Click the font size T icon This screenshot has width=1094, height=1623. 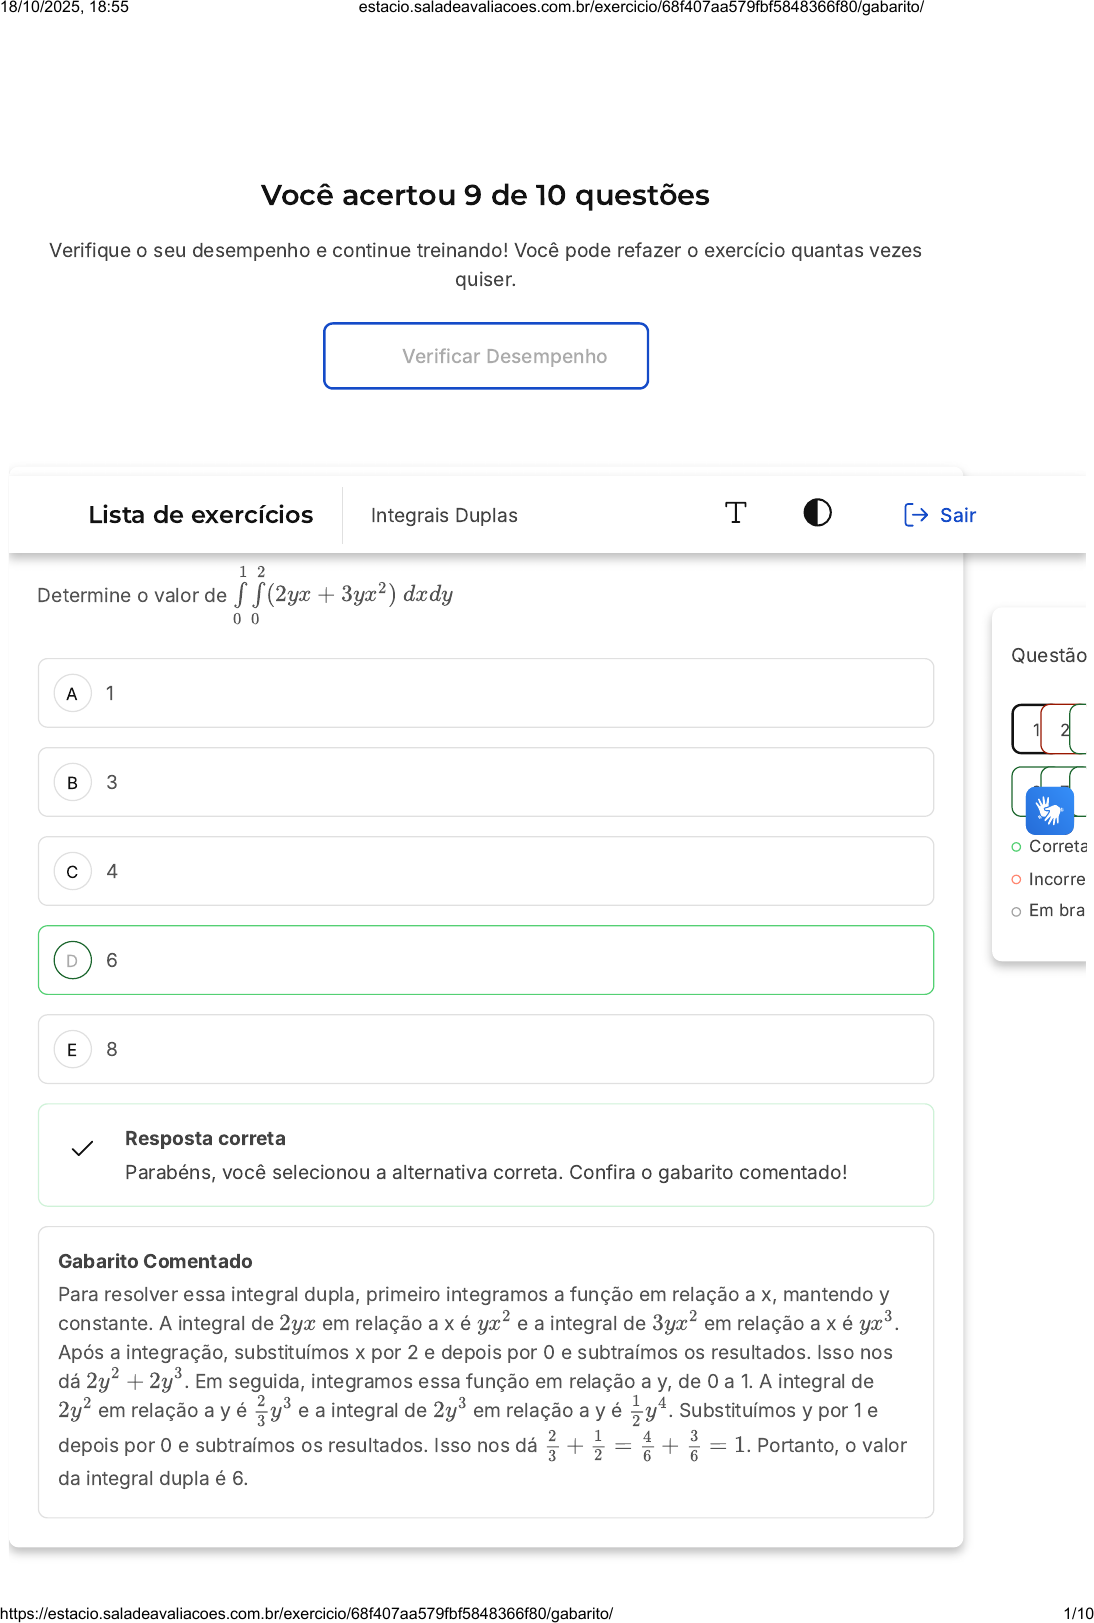(x=735, y=513)
